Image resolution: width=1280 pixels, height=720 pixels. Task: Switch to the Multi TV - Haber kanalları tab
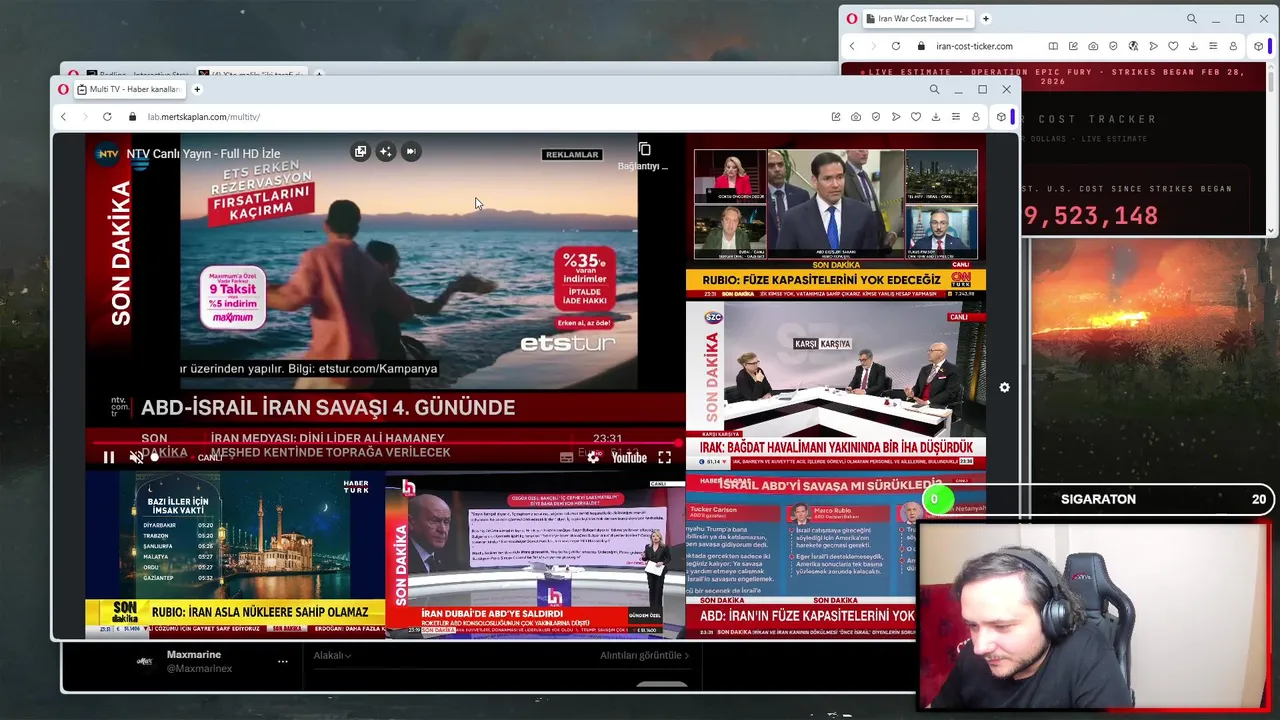(x=129, y=89)
